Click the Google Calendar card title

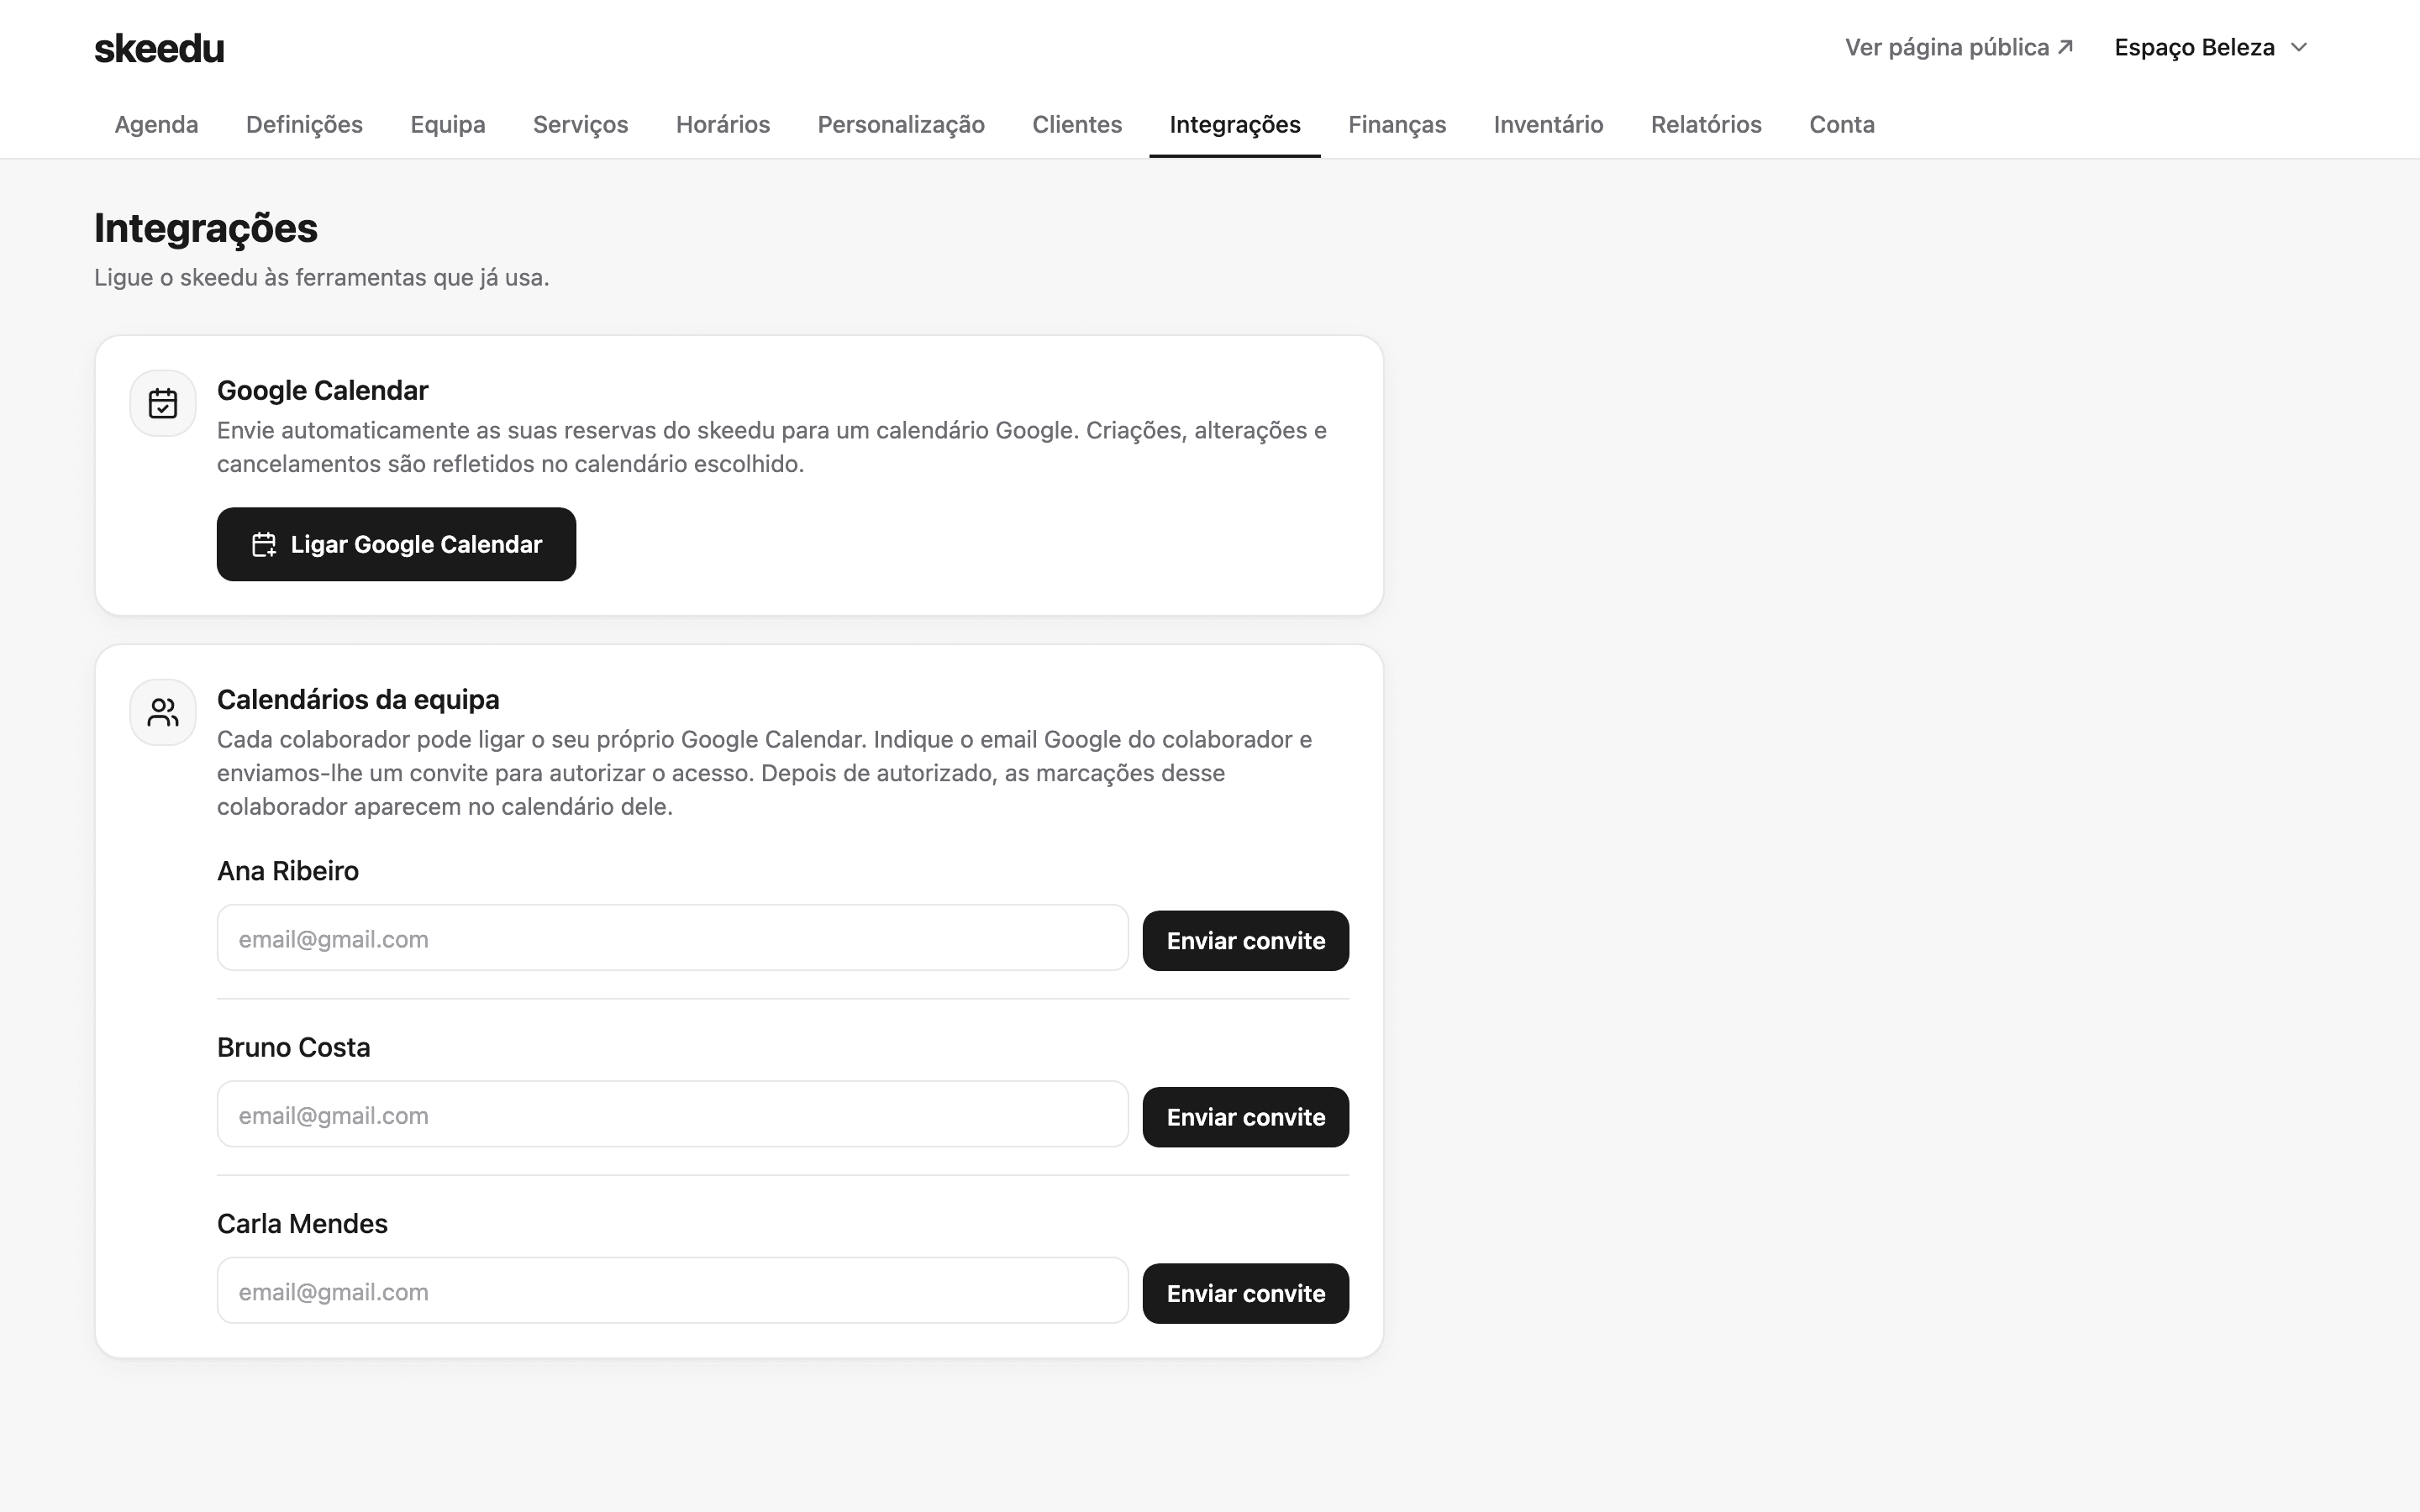(322, 390)
